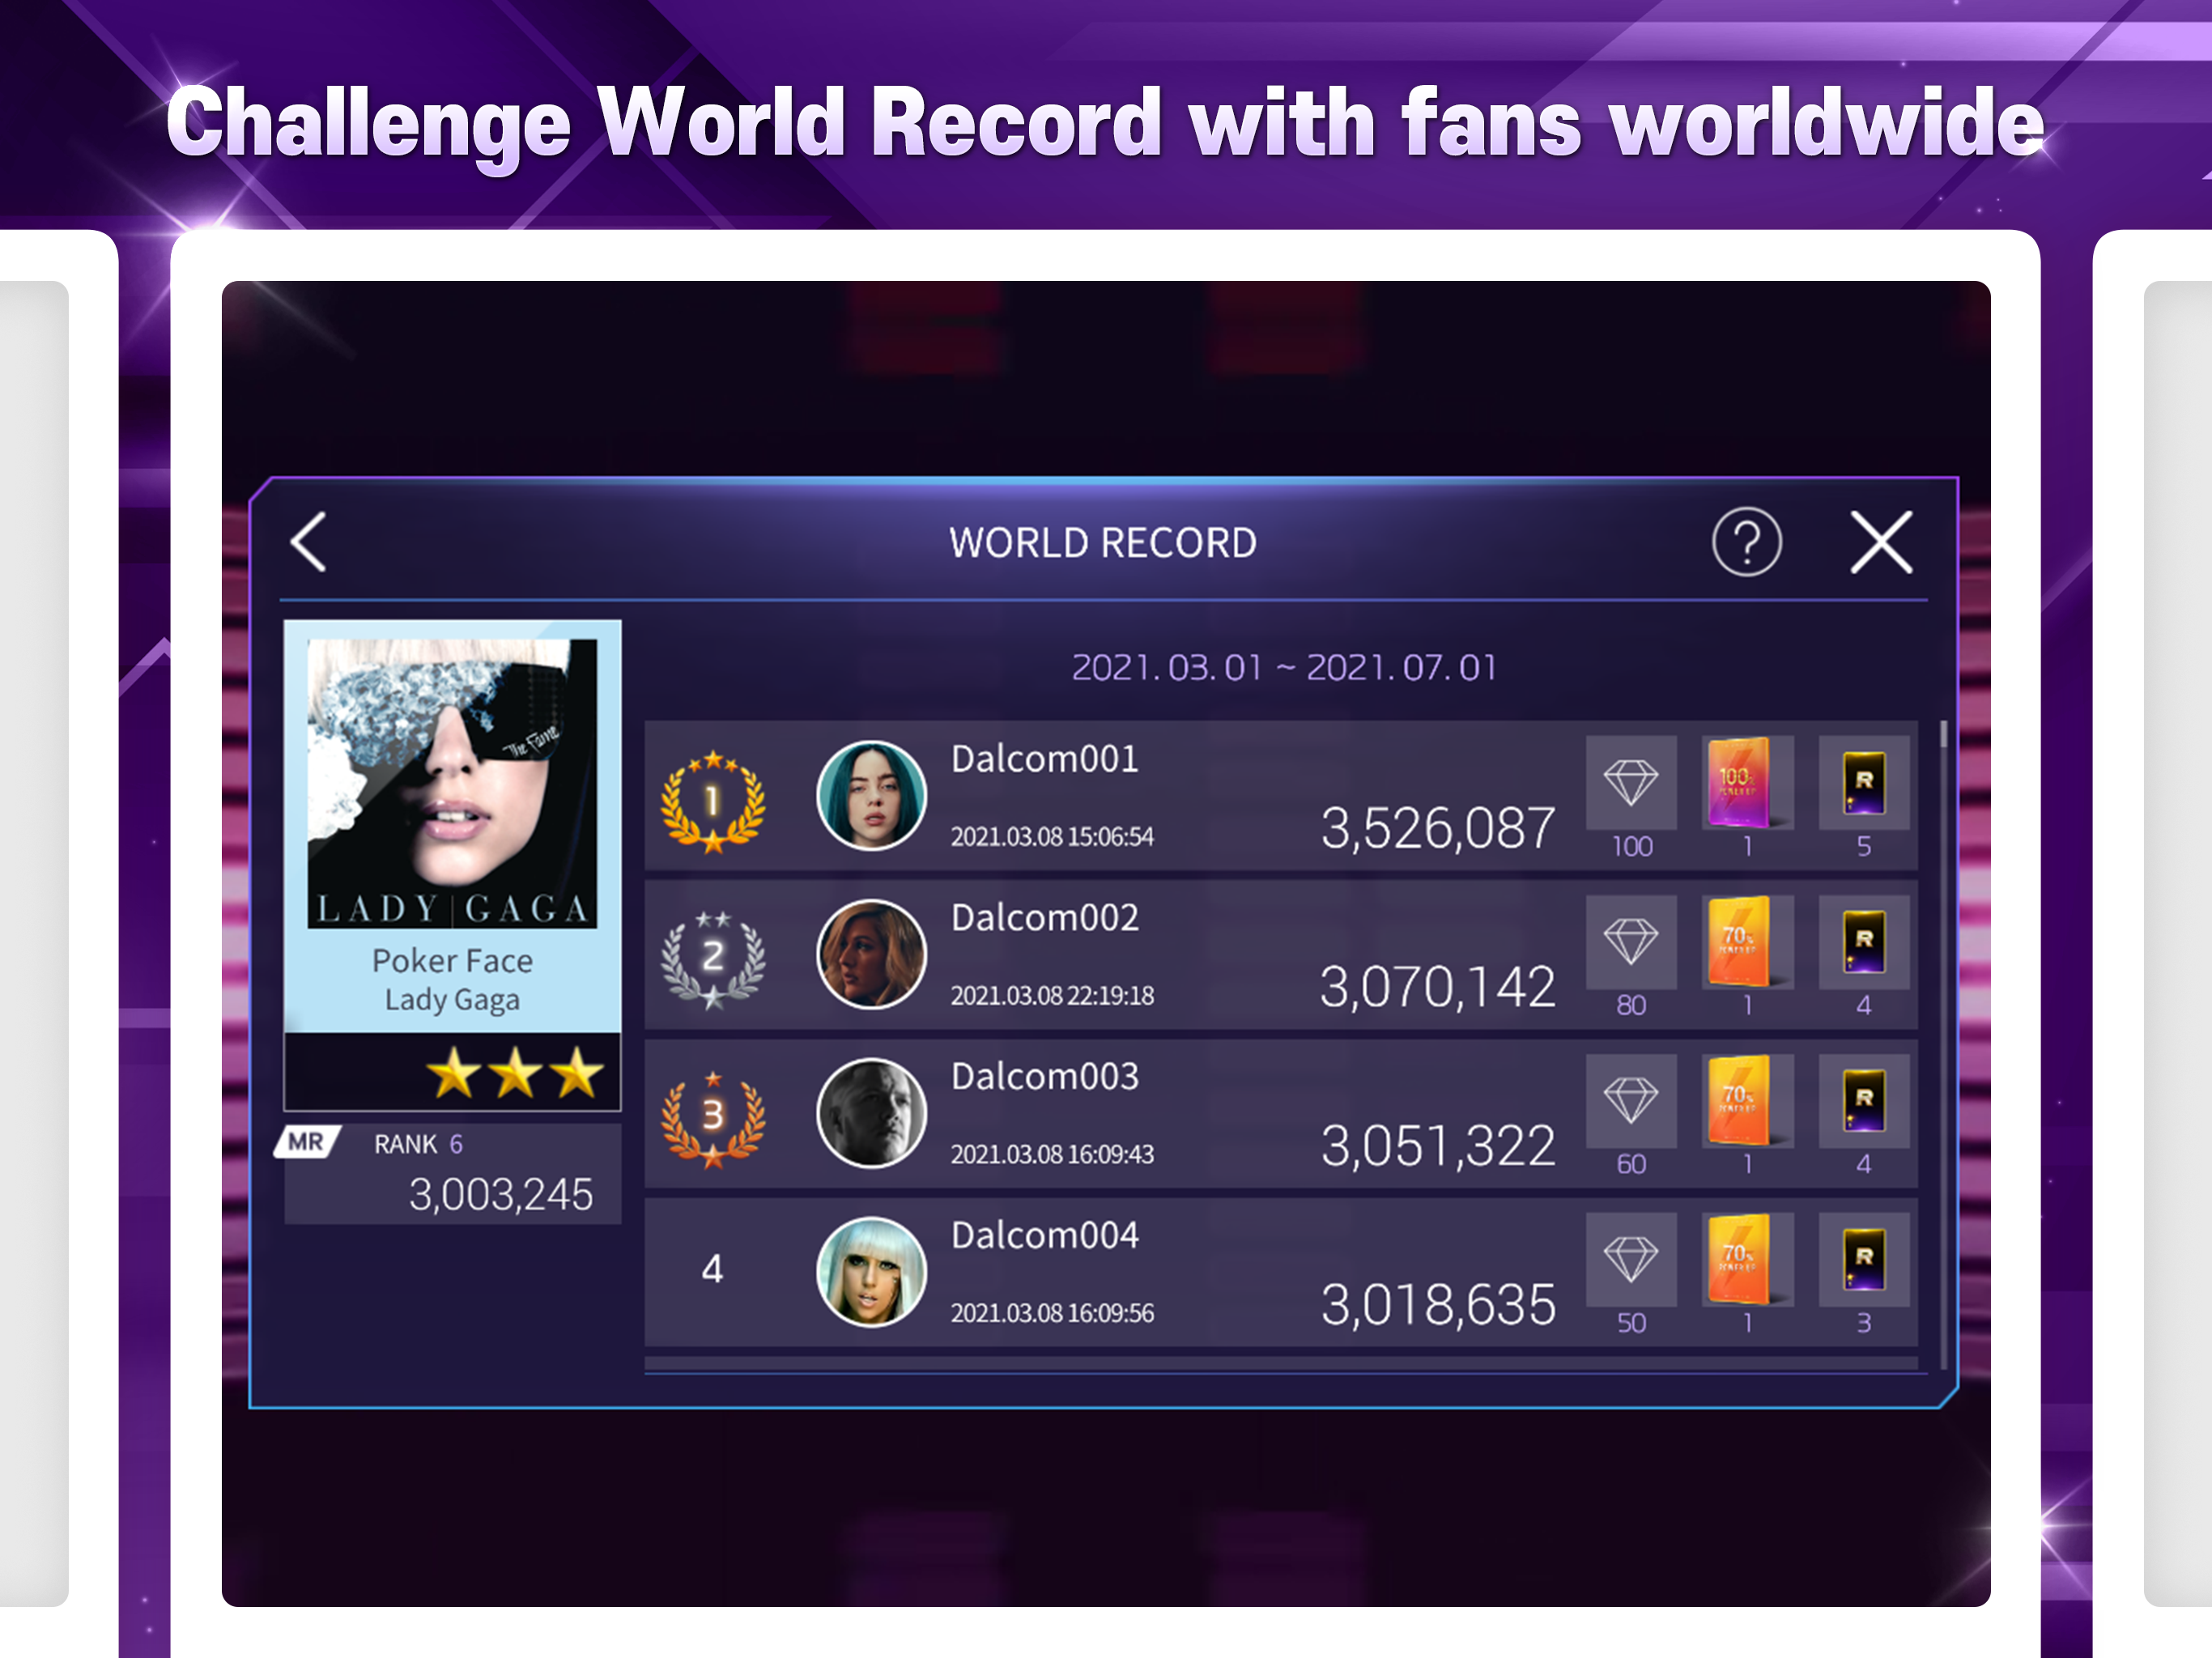Click the leaderboard vertical scrollbar
2212x1658 pixels.
point(1943,1045)
